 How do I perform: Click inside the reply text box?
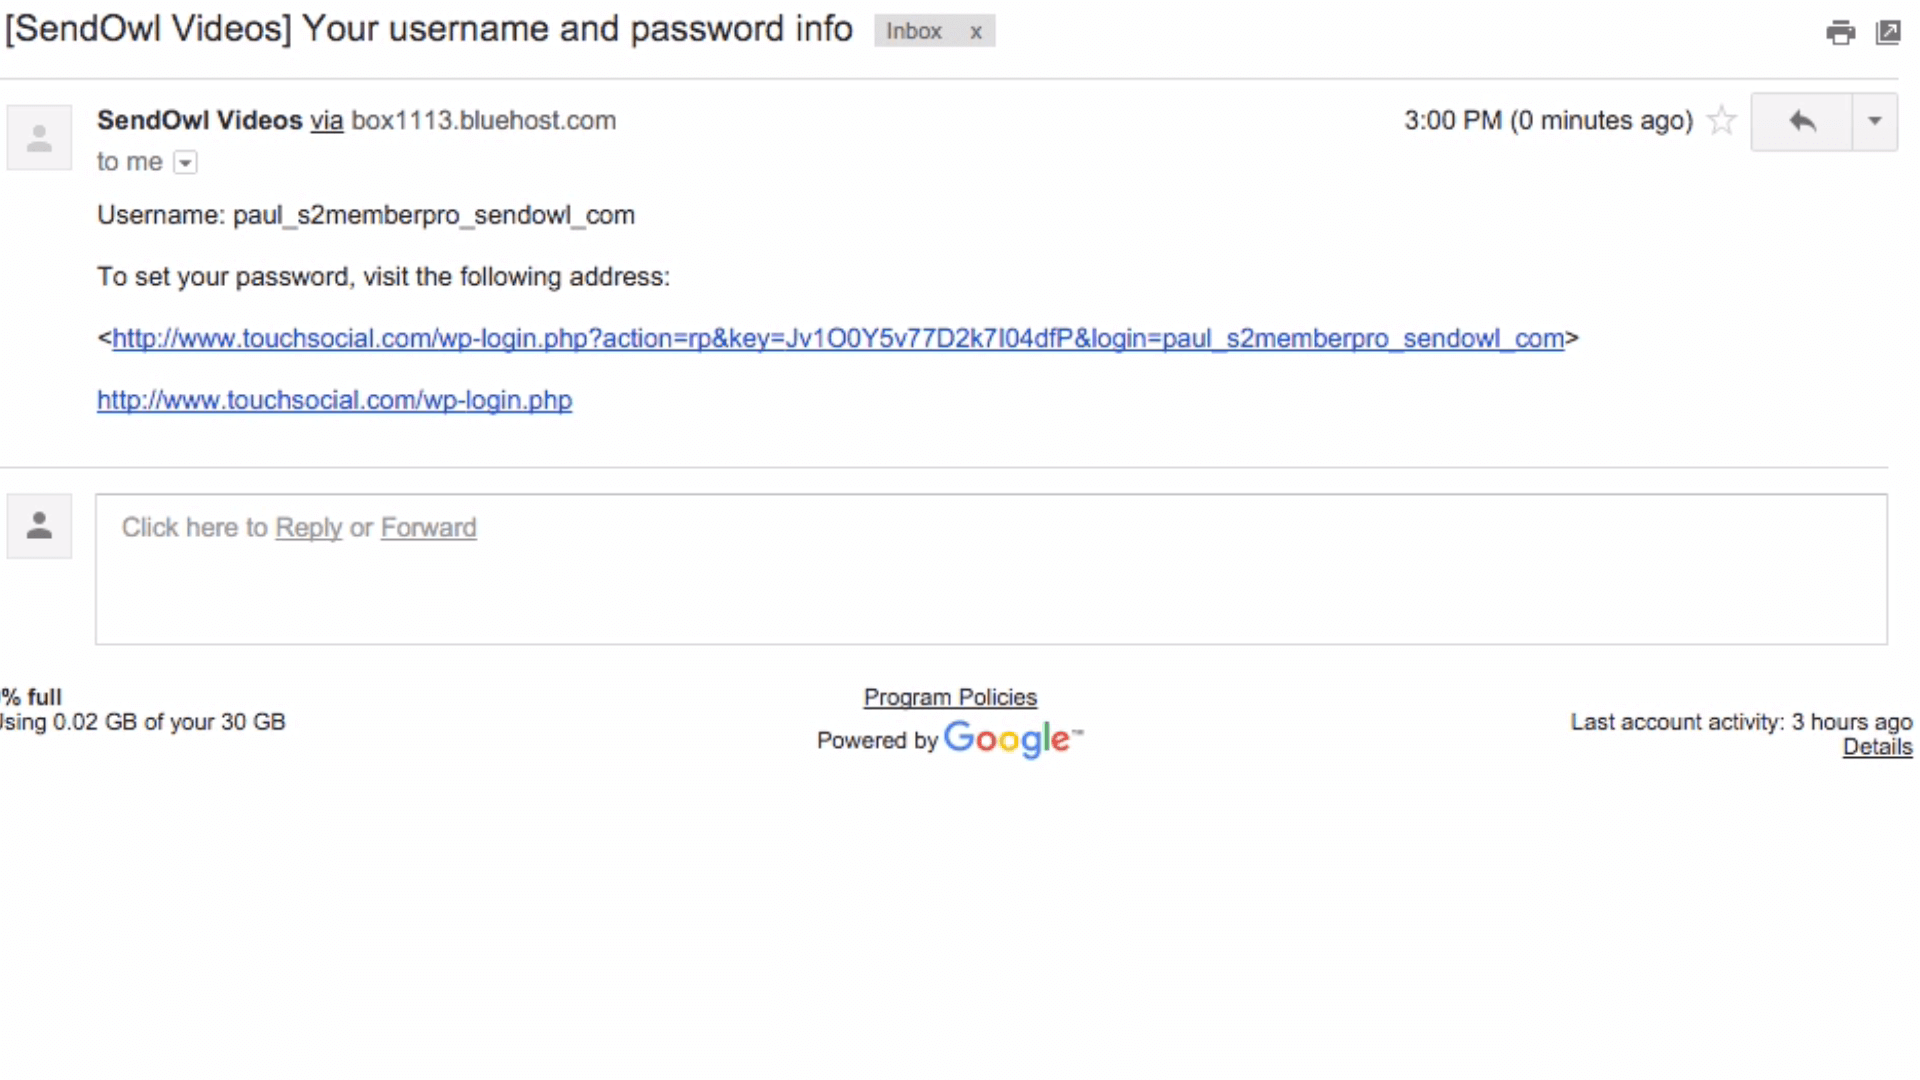(x=990, y=590)
